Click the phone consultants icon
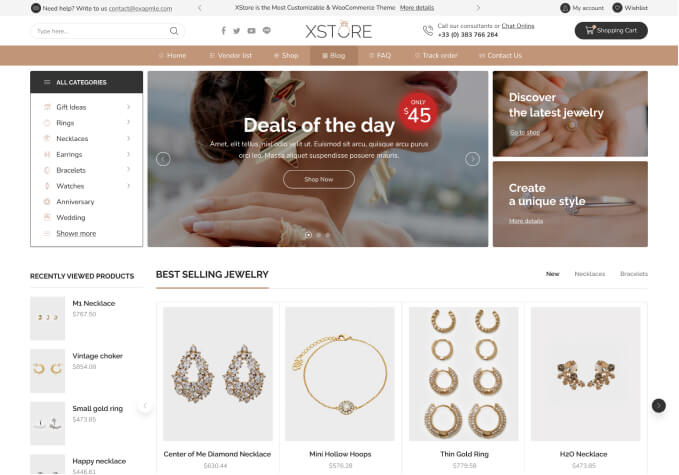The height and width of the screenshot is (475, 679). (428, 31)
